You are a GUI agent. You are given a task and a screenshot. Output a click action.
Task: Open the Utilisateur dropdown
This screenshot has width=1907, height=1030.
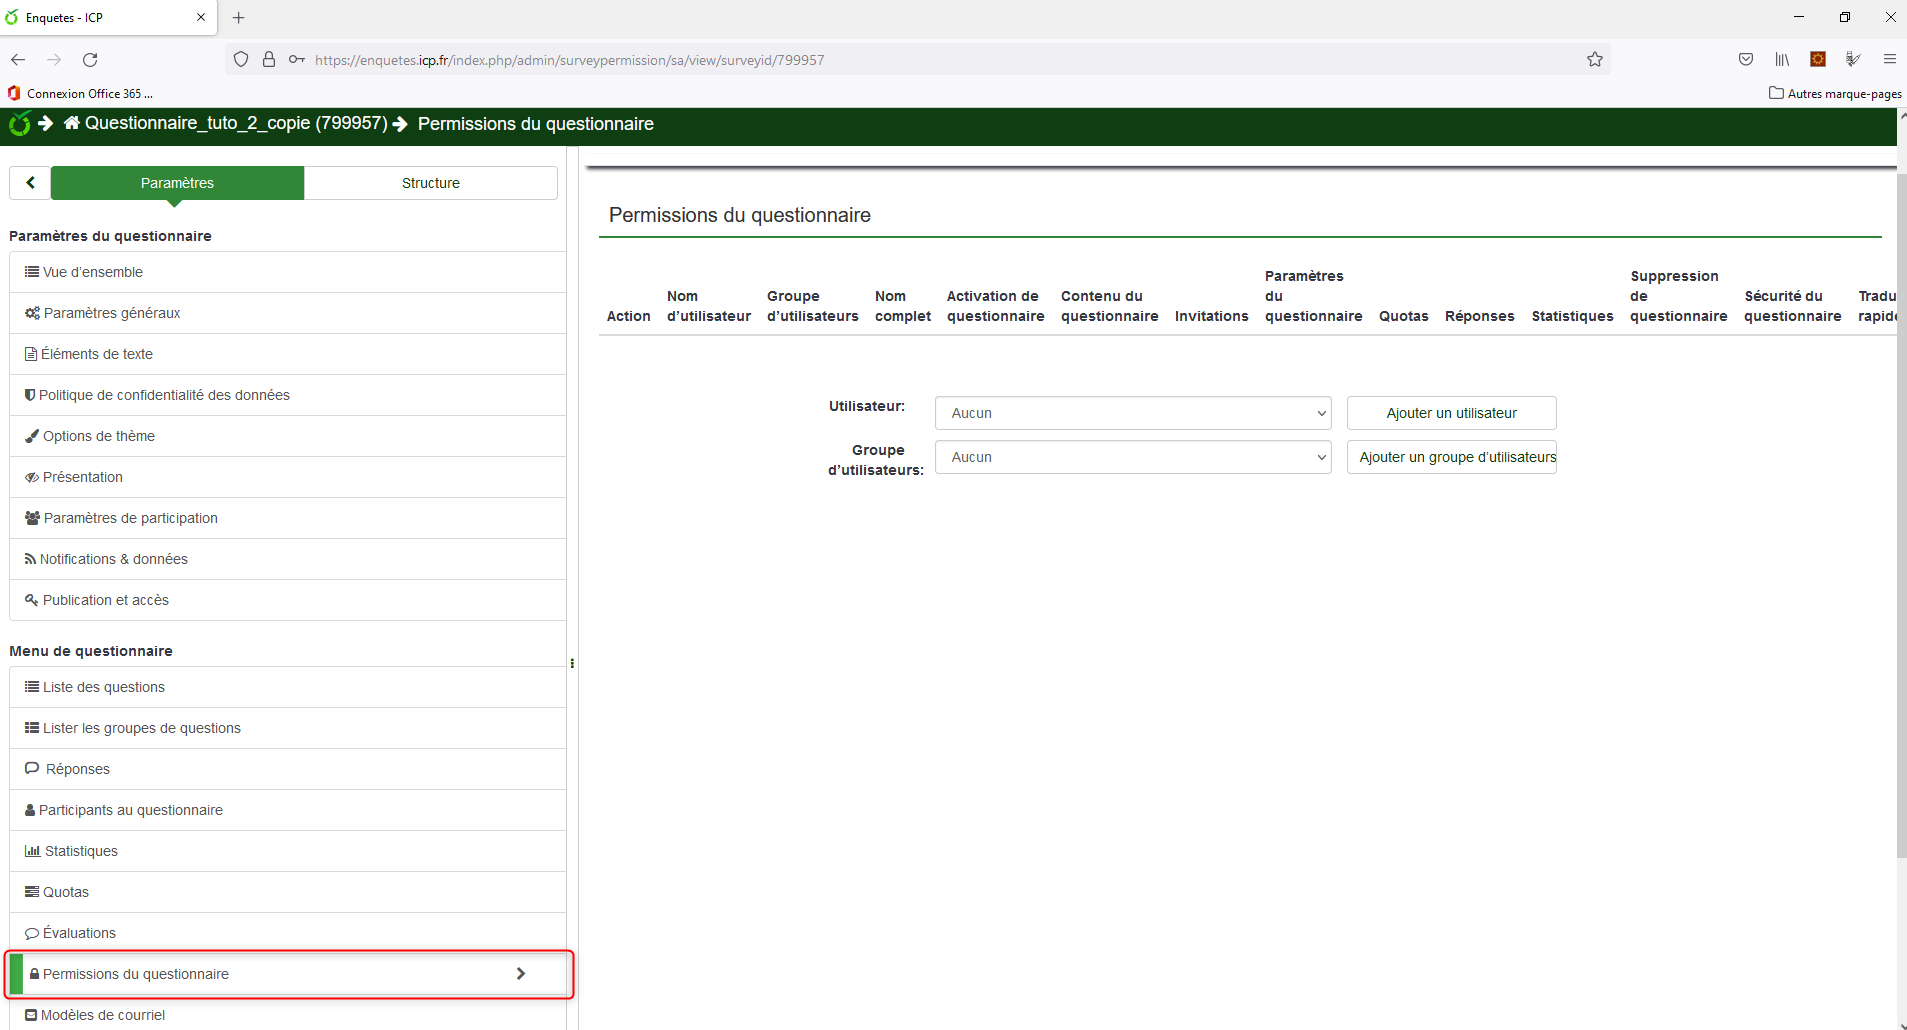pyautogui.click(x=1132, y=413)
